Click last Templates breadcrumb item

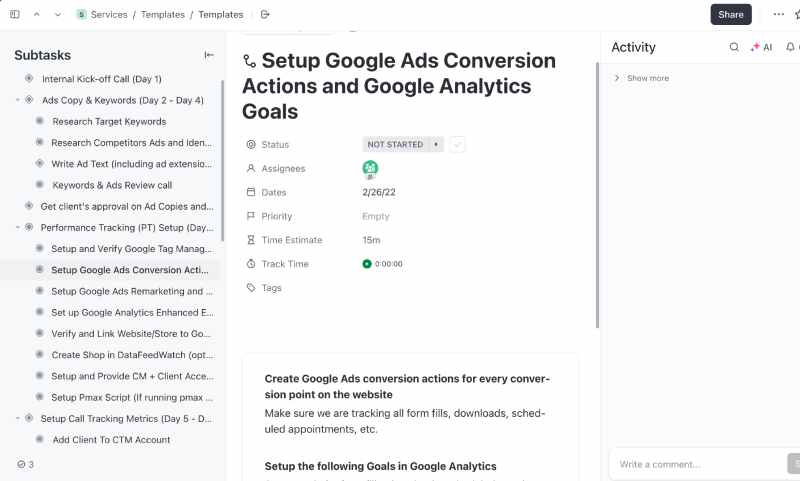220,14
